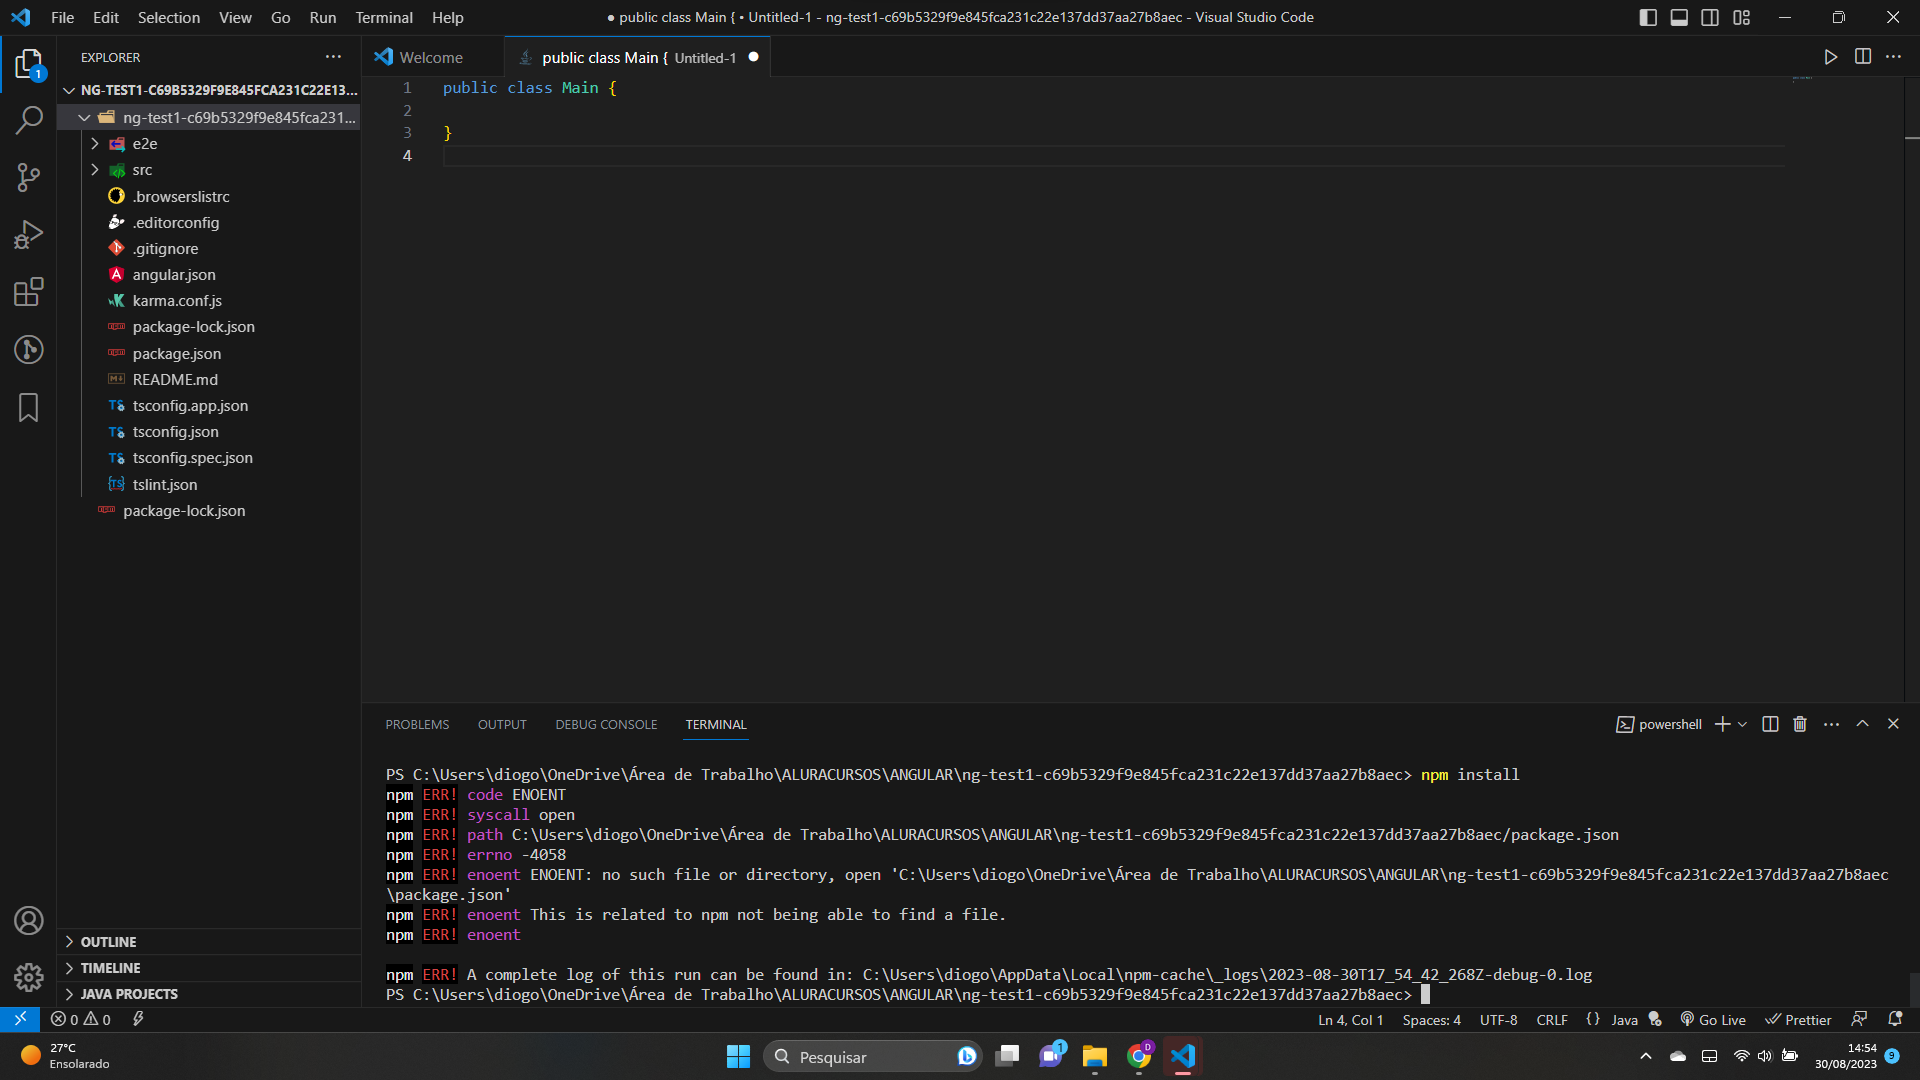Viewport: 1920px width, 1080px height.
Task: Open the Manage gear menu
Action: pos(29,977)
